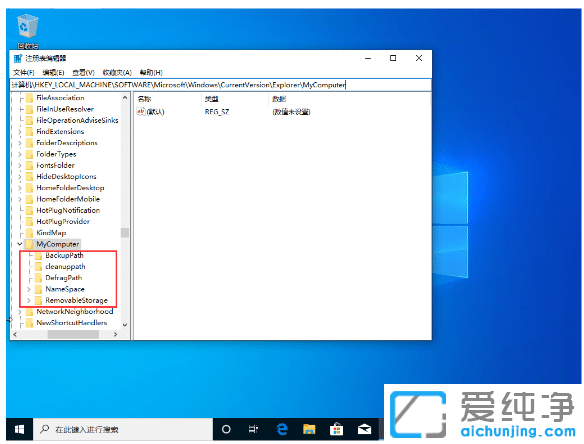Click the REG_SZ type cell
Viewport: 584px width, 444px height.
pos(217,112)
